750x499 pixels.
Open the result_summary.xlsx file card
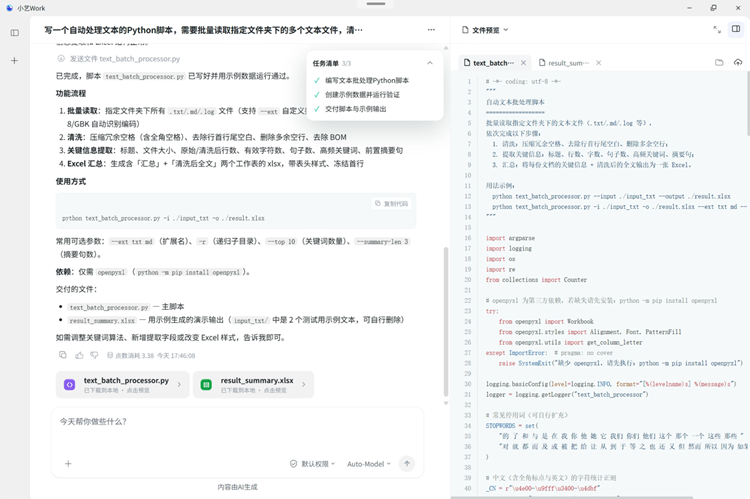click(254, 384)
